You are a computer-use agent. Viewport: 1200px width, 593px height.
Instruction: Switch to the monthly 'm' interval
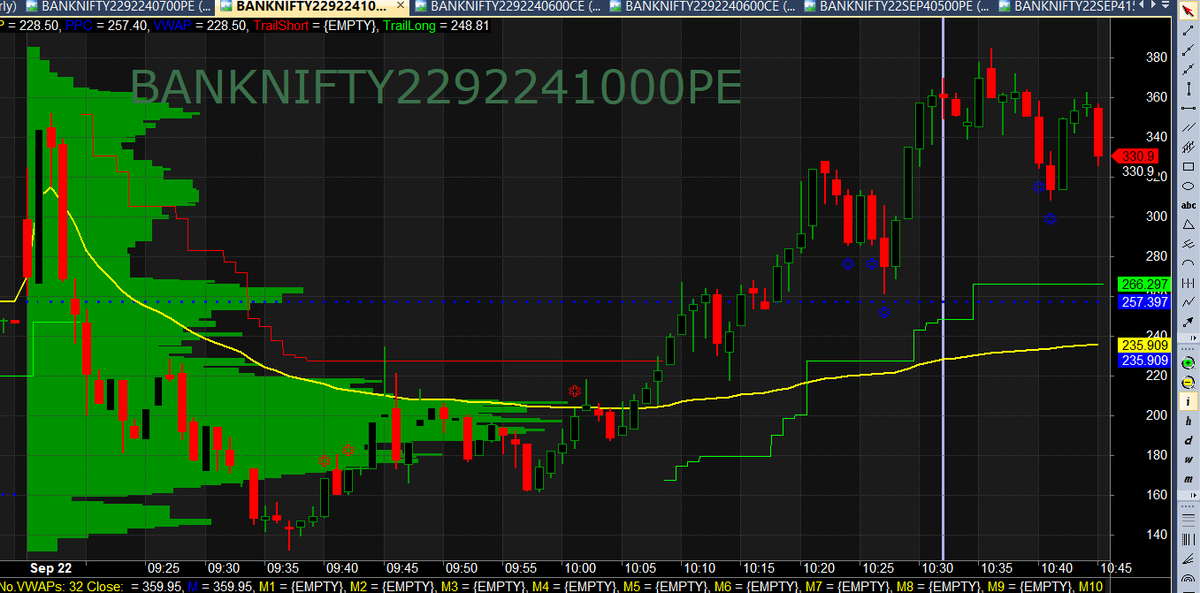point(1188,479)
